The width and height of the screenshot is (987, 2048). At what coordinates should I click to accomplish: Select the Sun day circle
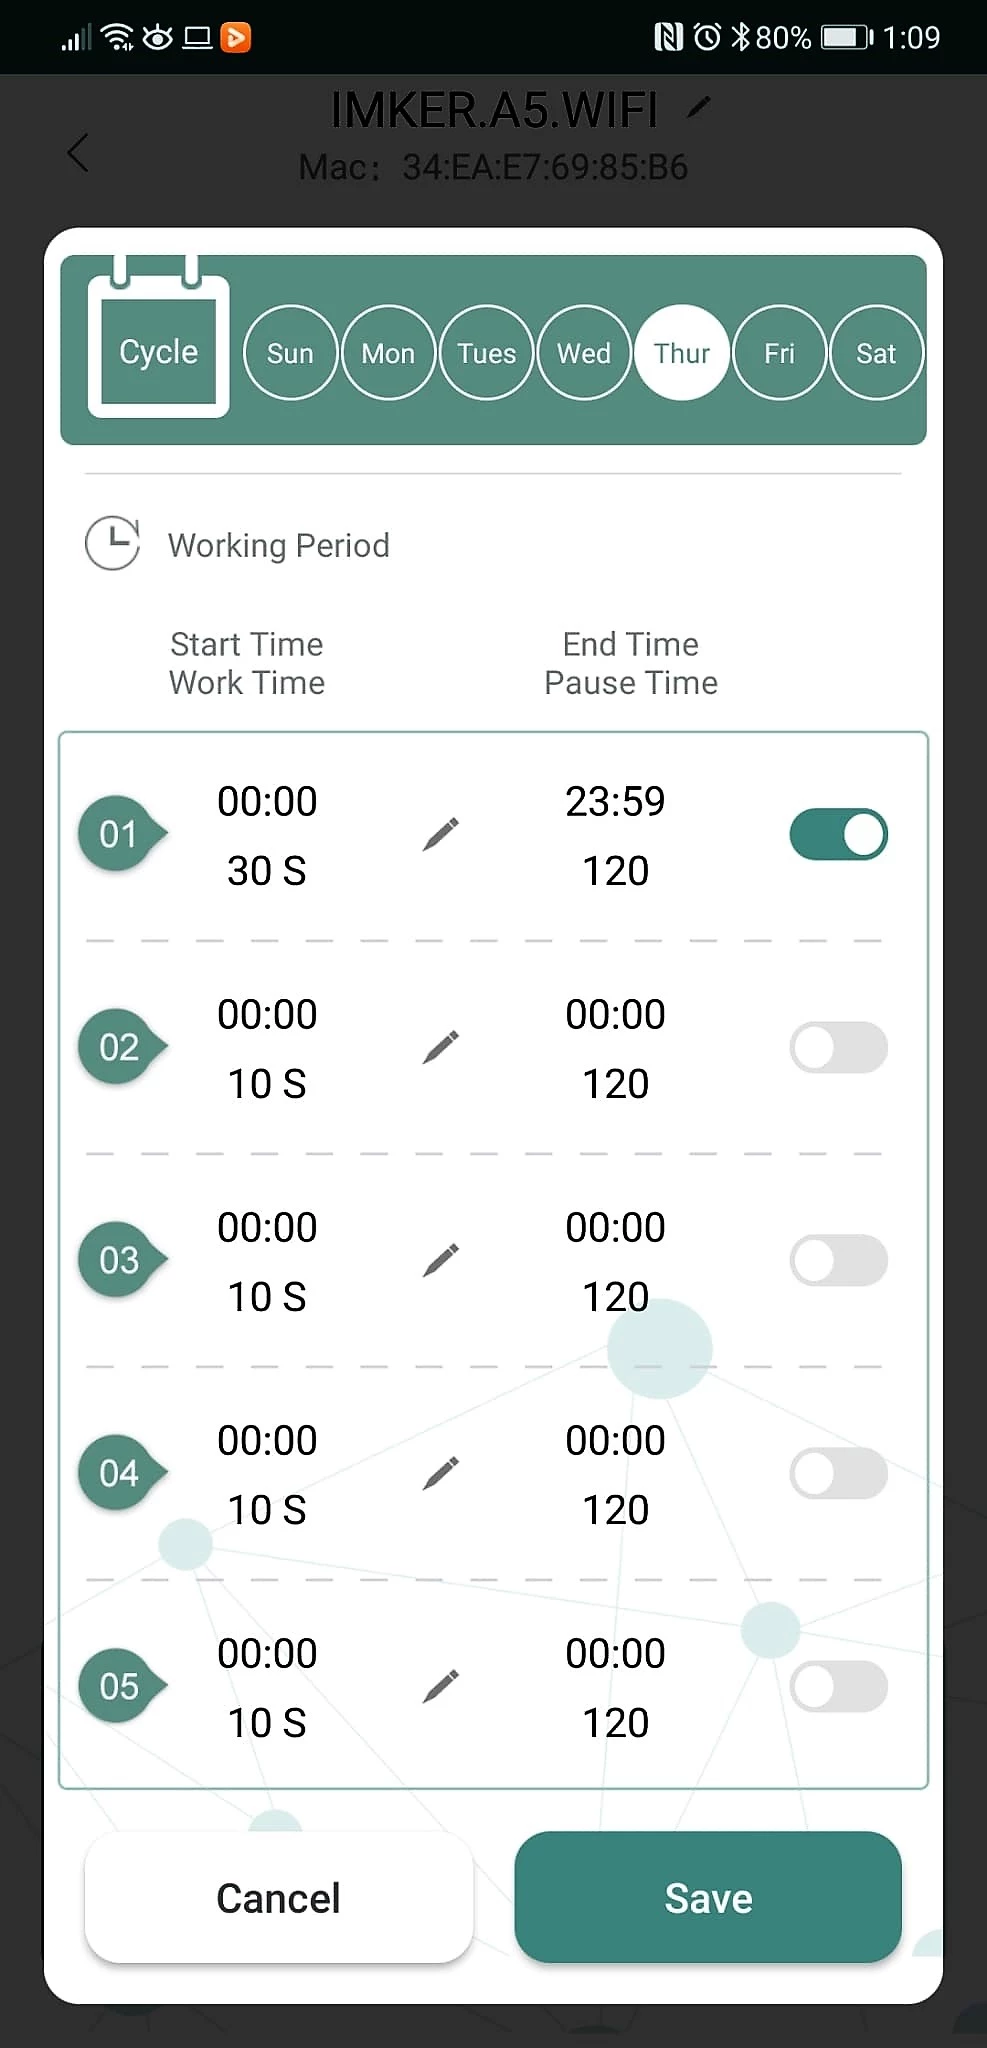(x=290, y=353)
